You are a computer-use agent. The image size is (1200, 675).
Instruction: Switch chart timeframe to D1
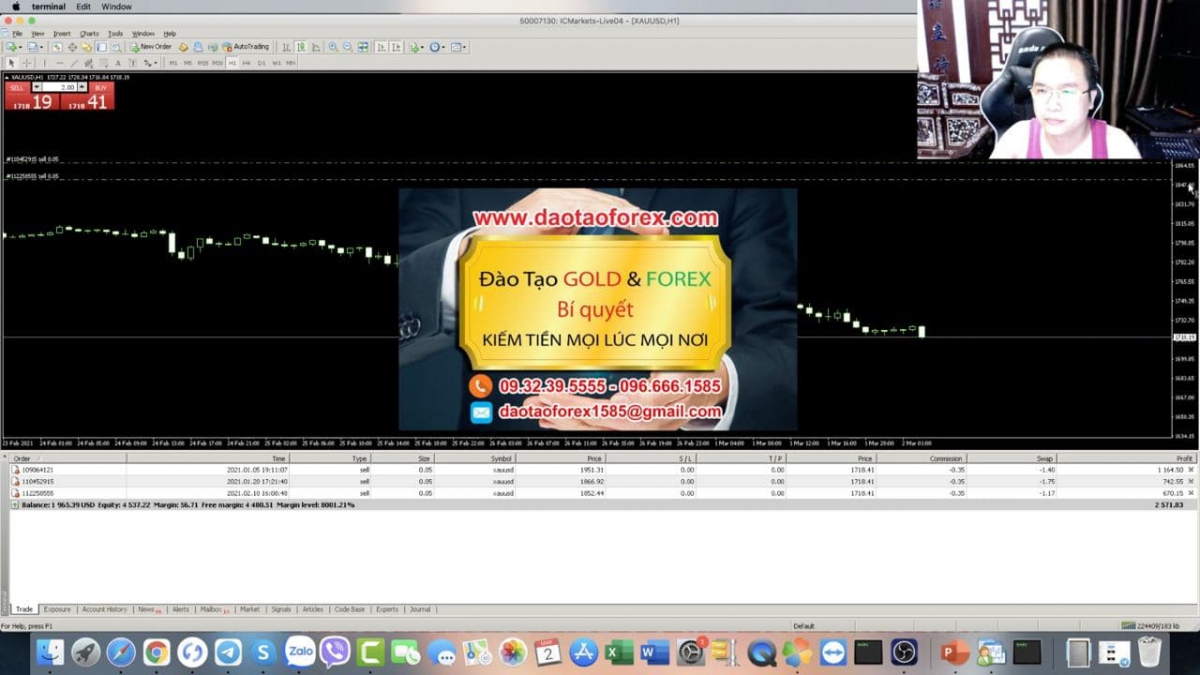(x=261, y=63)
